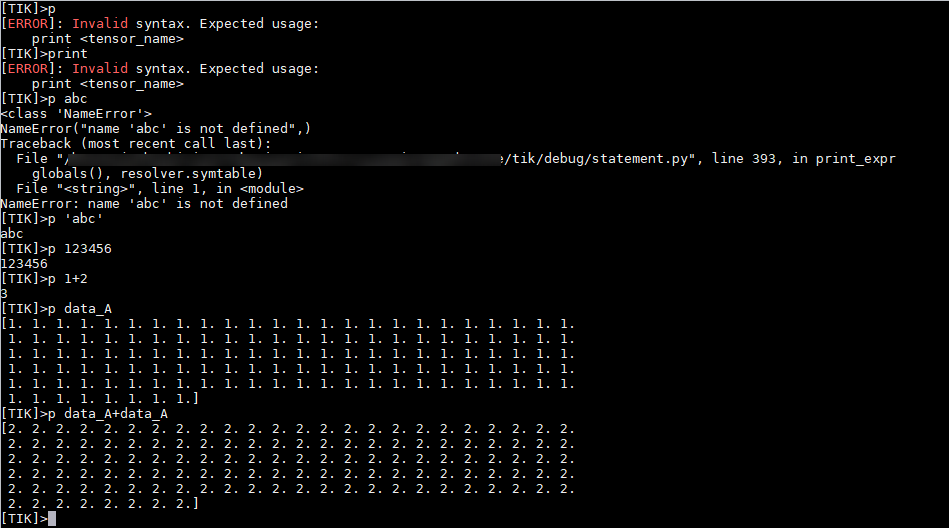Click the 'p data_A+data_A' command line
This screenshot has height=528, width=949.
[x=84, y=414]
